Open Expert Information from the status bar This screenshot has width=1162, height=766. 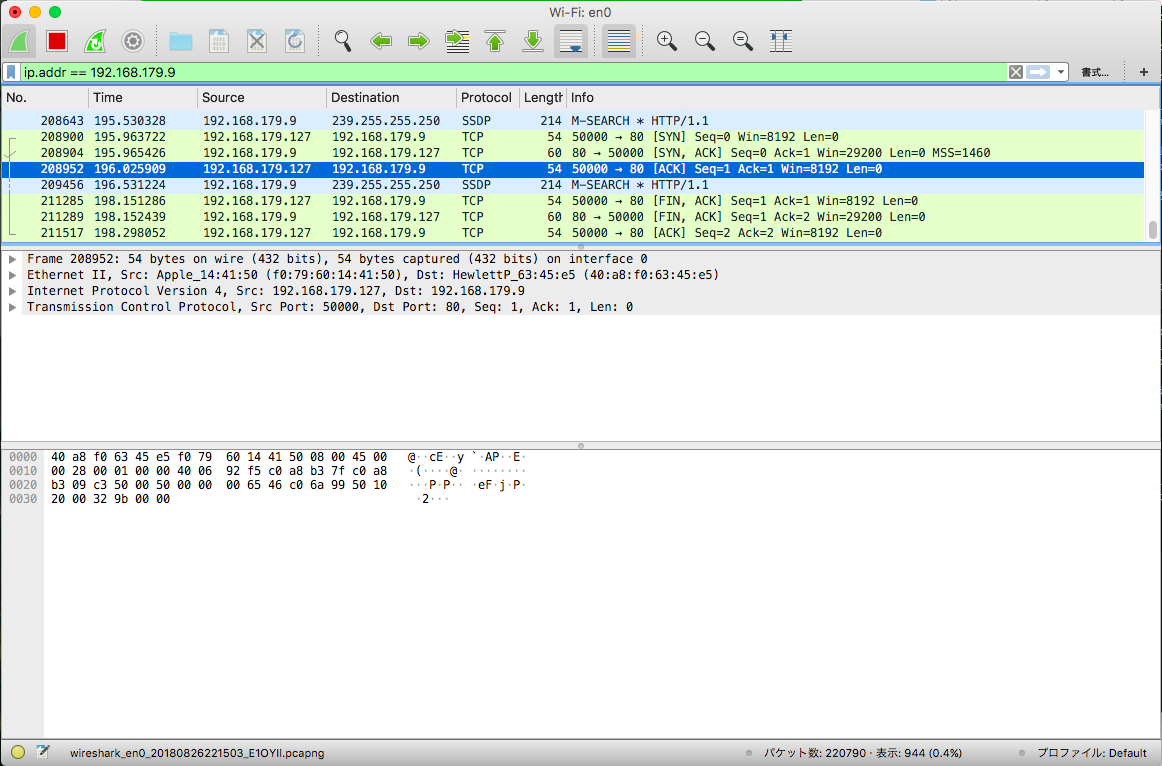coord(17,752)
